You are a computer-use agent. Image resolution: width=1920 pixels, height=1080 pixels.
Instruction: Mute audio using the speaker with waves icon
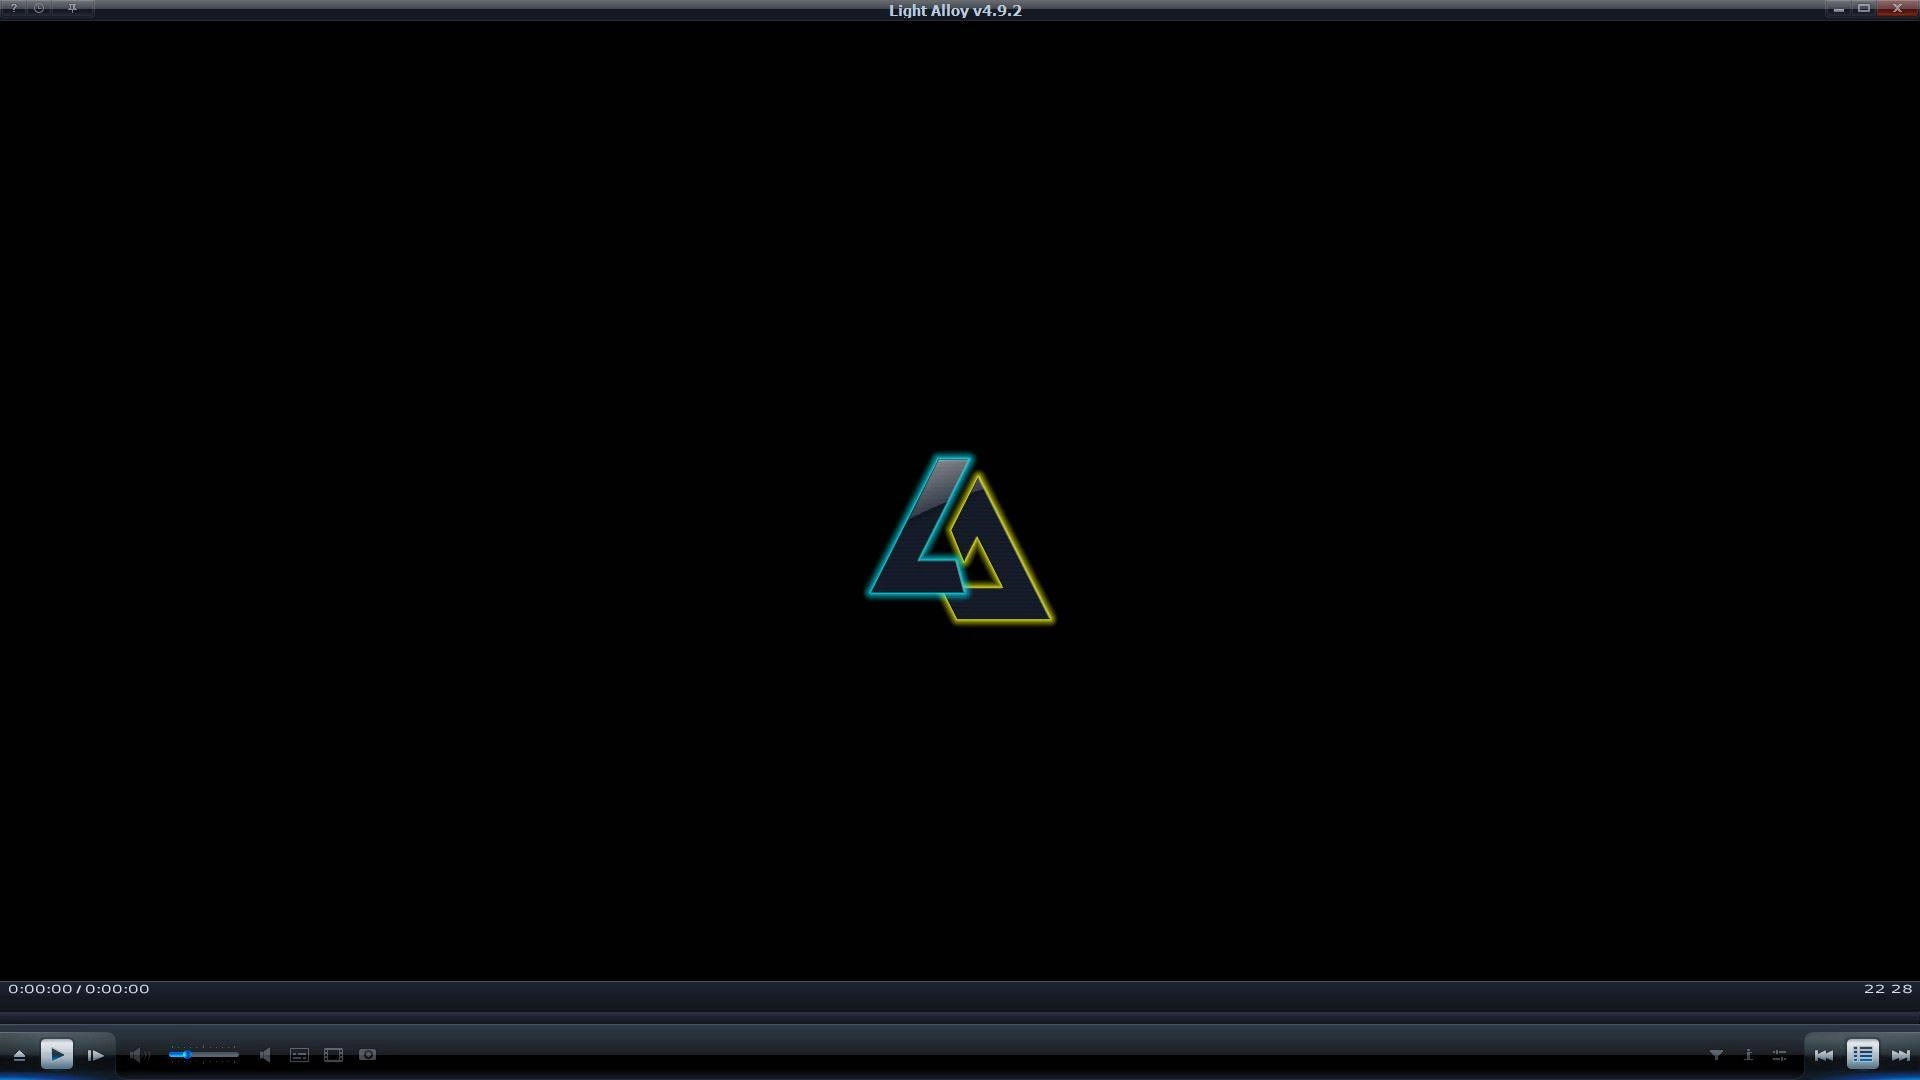(x=140, y=1055)
